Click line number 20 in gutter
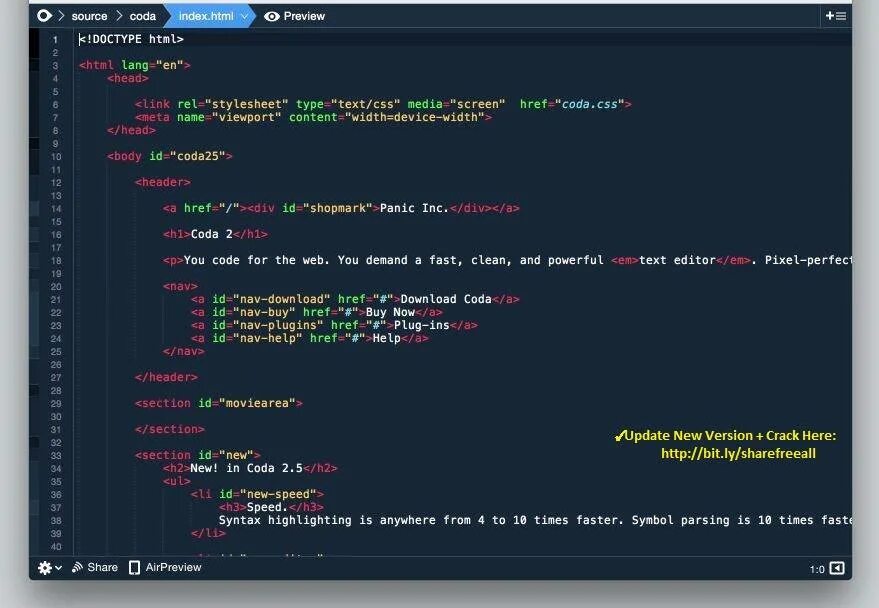Viewport: 879px width, 608px height. coord(55,287)
